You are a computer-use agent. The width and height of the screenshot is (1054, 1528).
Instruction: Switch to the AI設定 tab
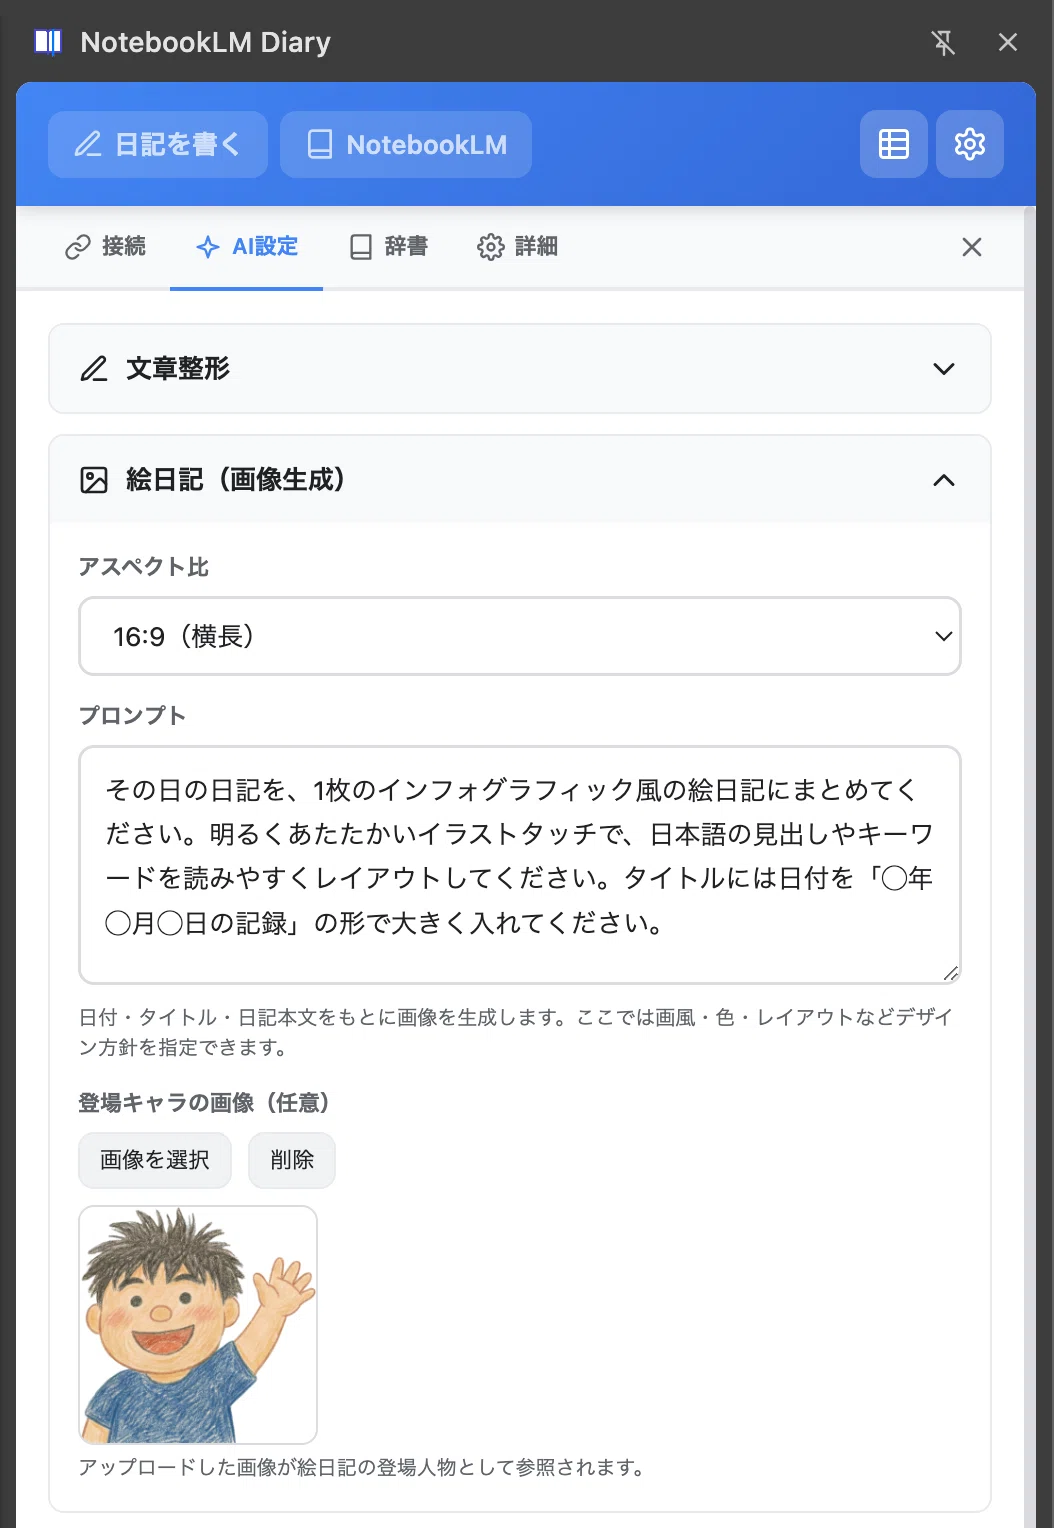tap(247, 247)
